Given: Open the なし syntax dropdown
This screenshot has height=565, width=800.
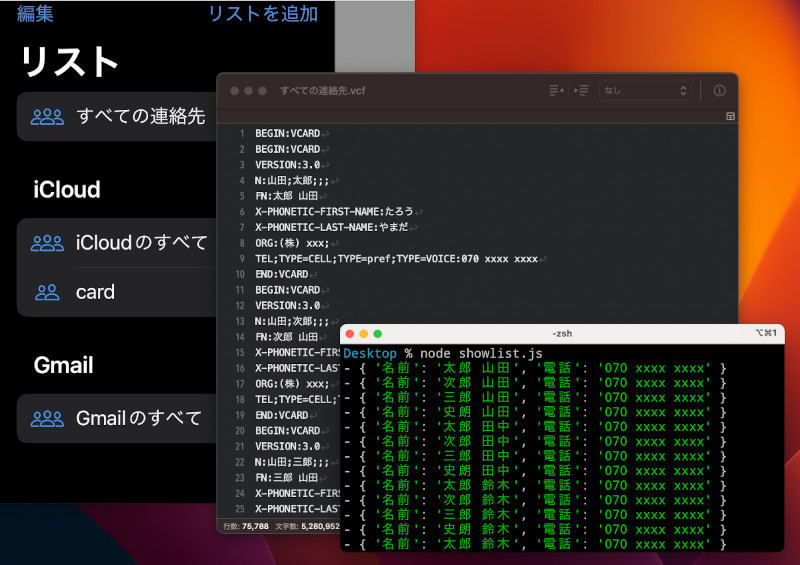Looking at the screenshot, I should click(645, 91).
